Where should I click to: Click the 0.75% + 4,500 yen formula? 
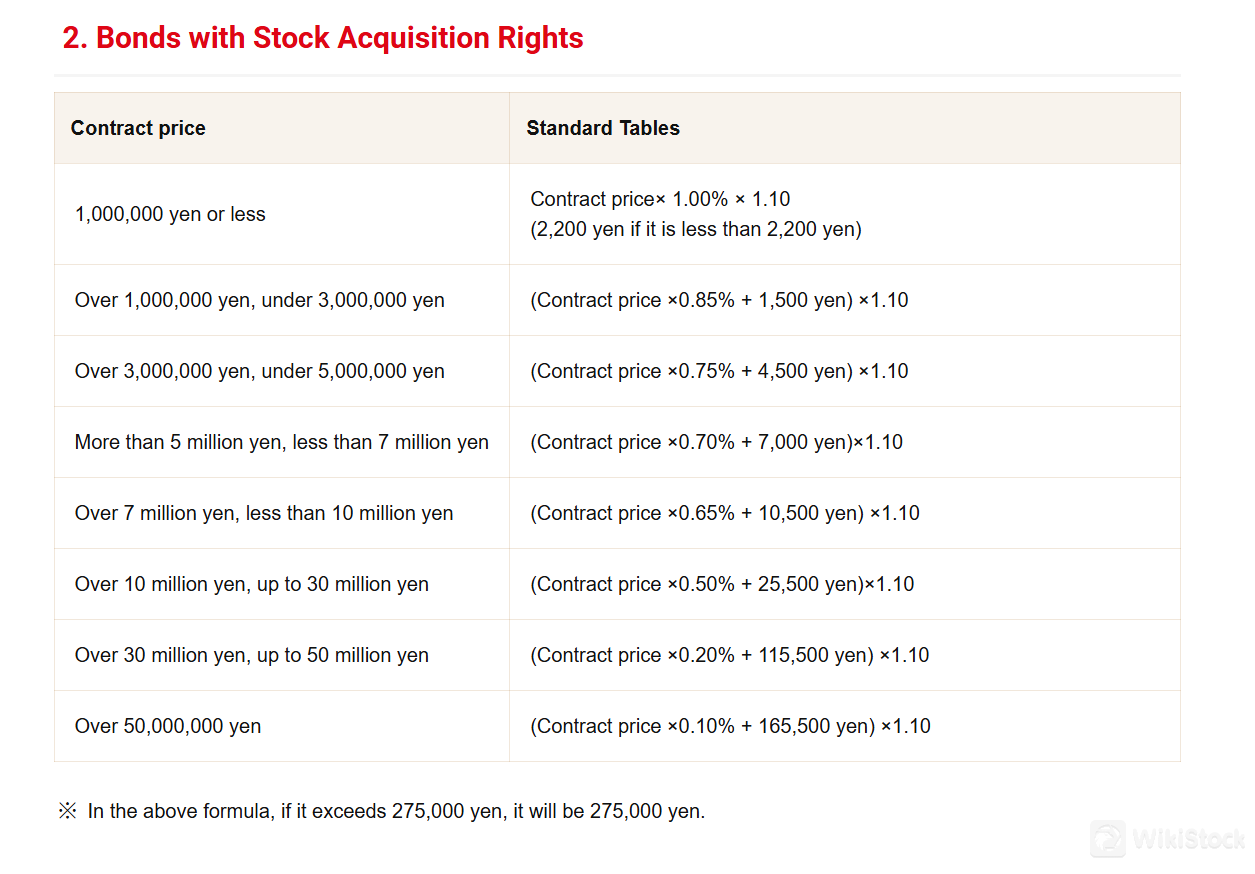point(719,371)
